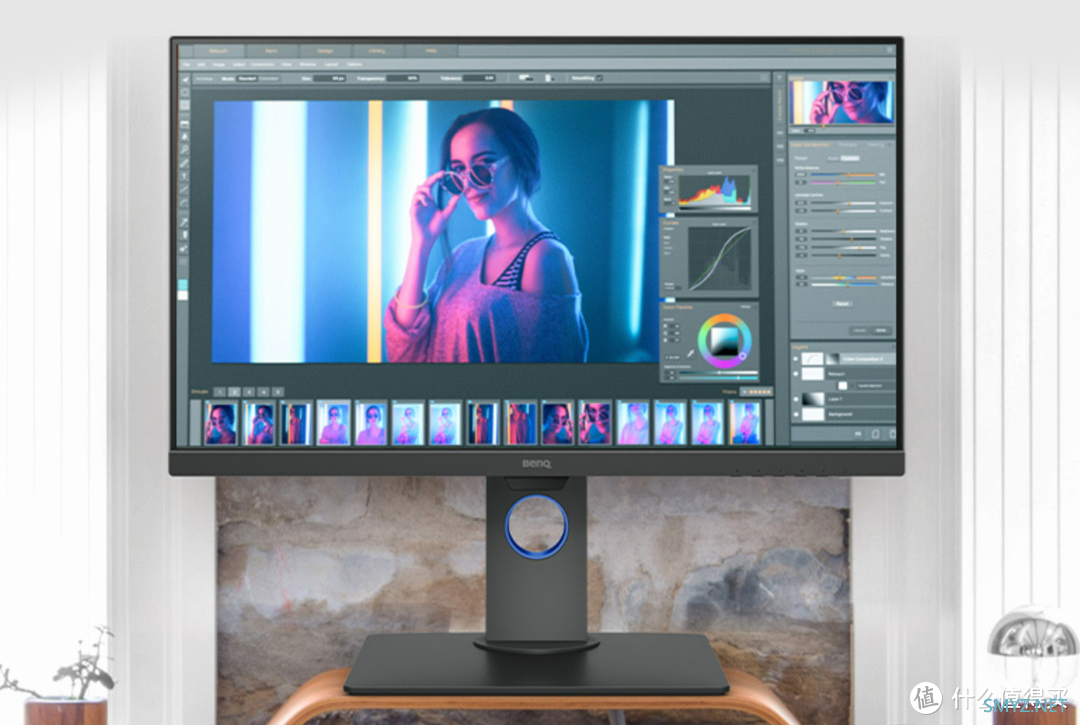Enable the Smoothing checkbox

click(599, 78)
